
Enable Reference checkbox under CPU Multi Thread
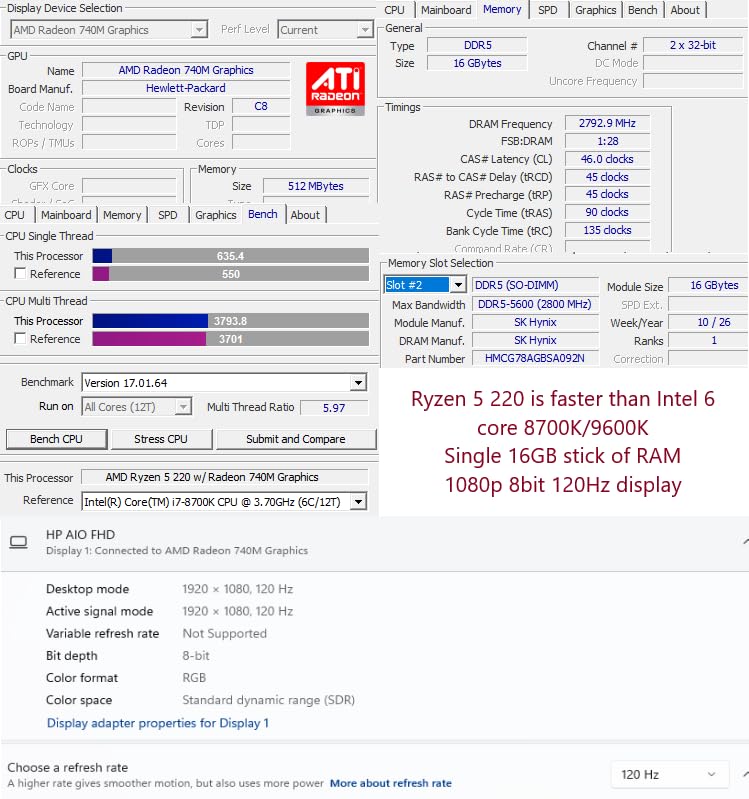coord(20,338)
